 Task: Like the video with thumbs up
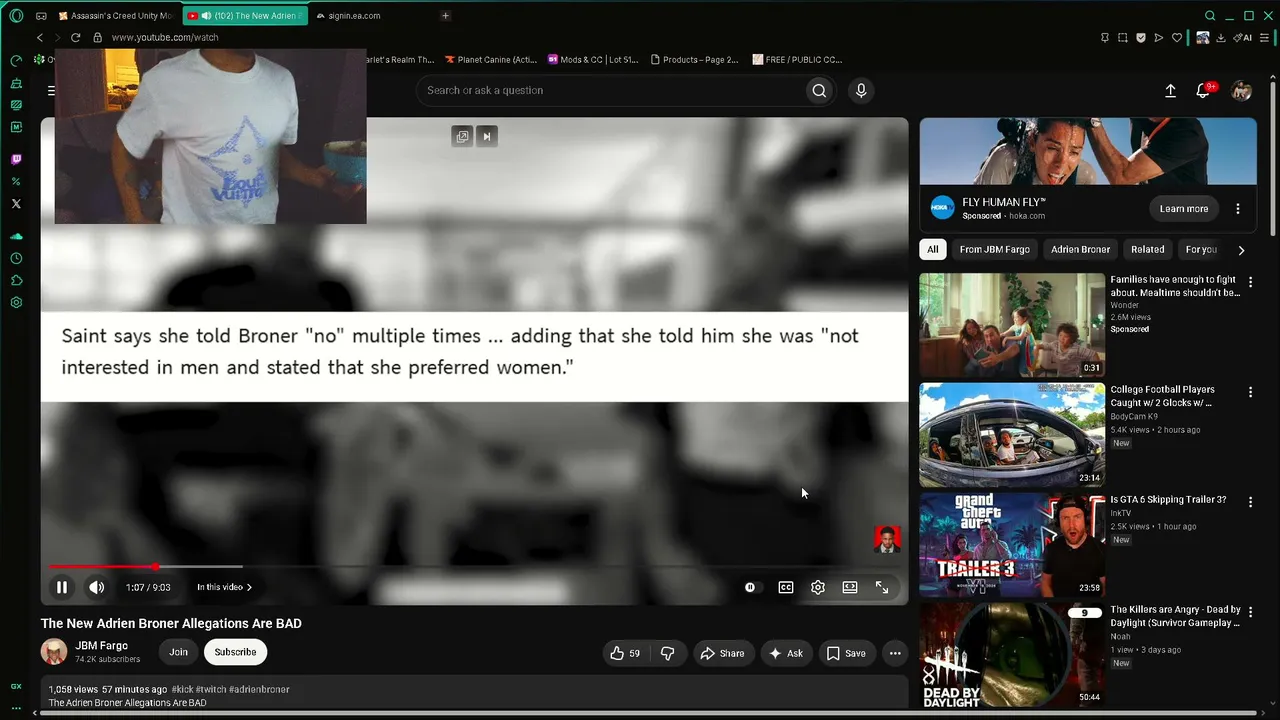[x=625, y=653]
